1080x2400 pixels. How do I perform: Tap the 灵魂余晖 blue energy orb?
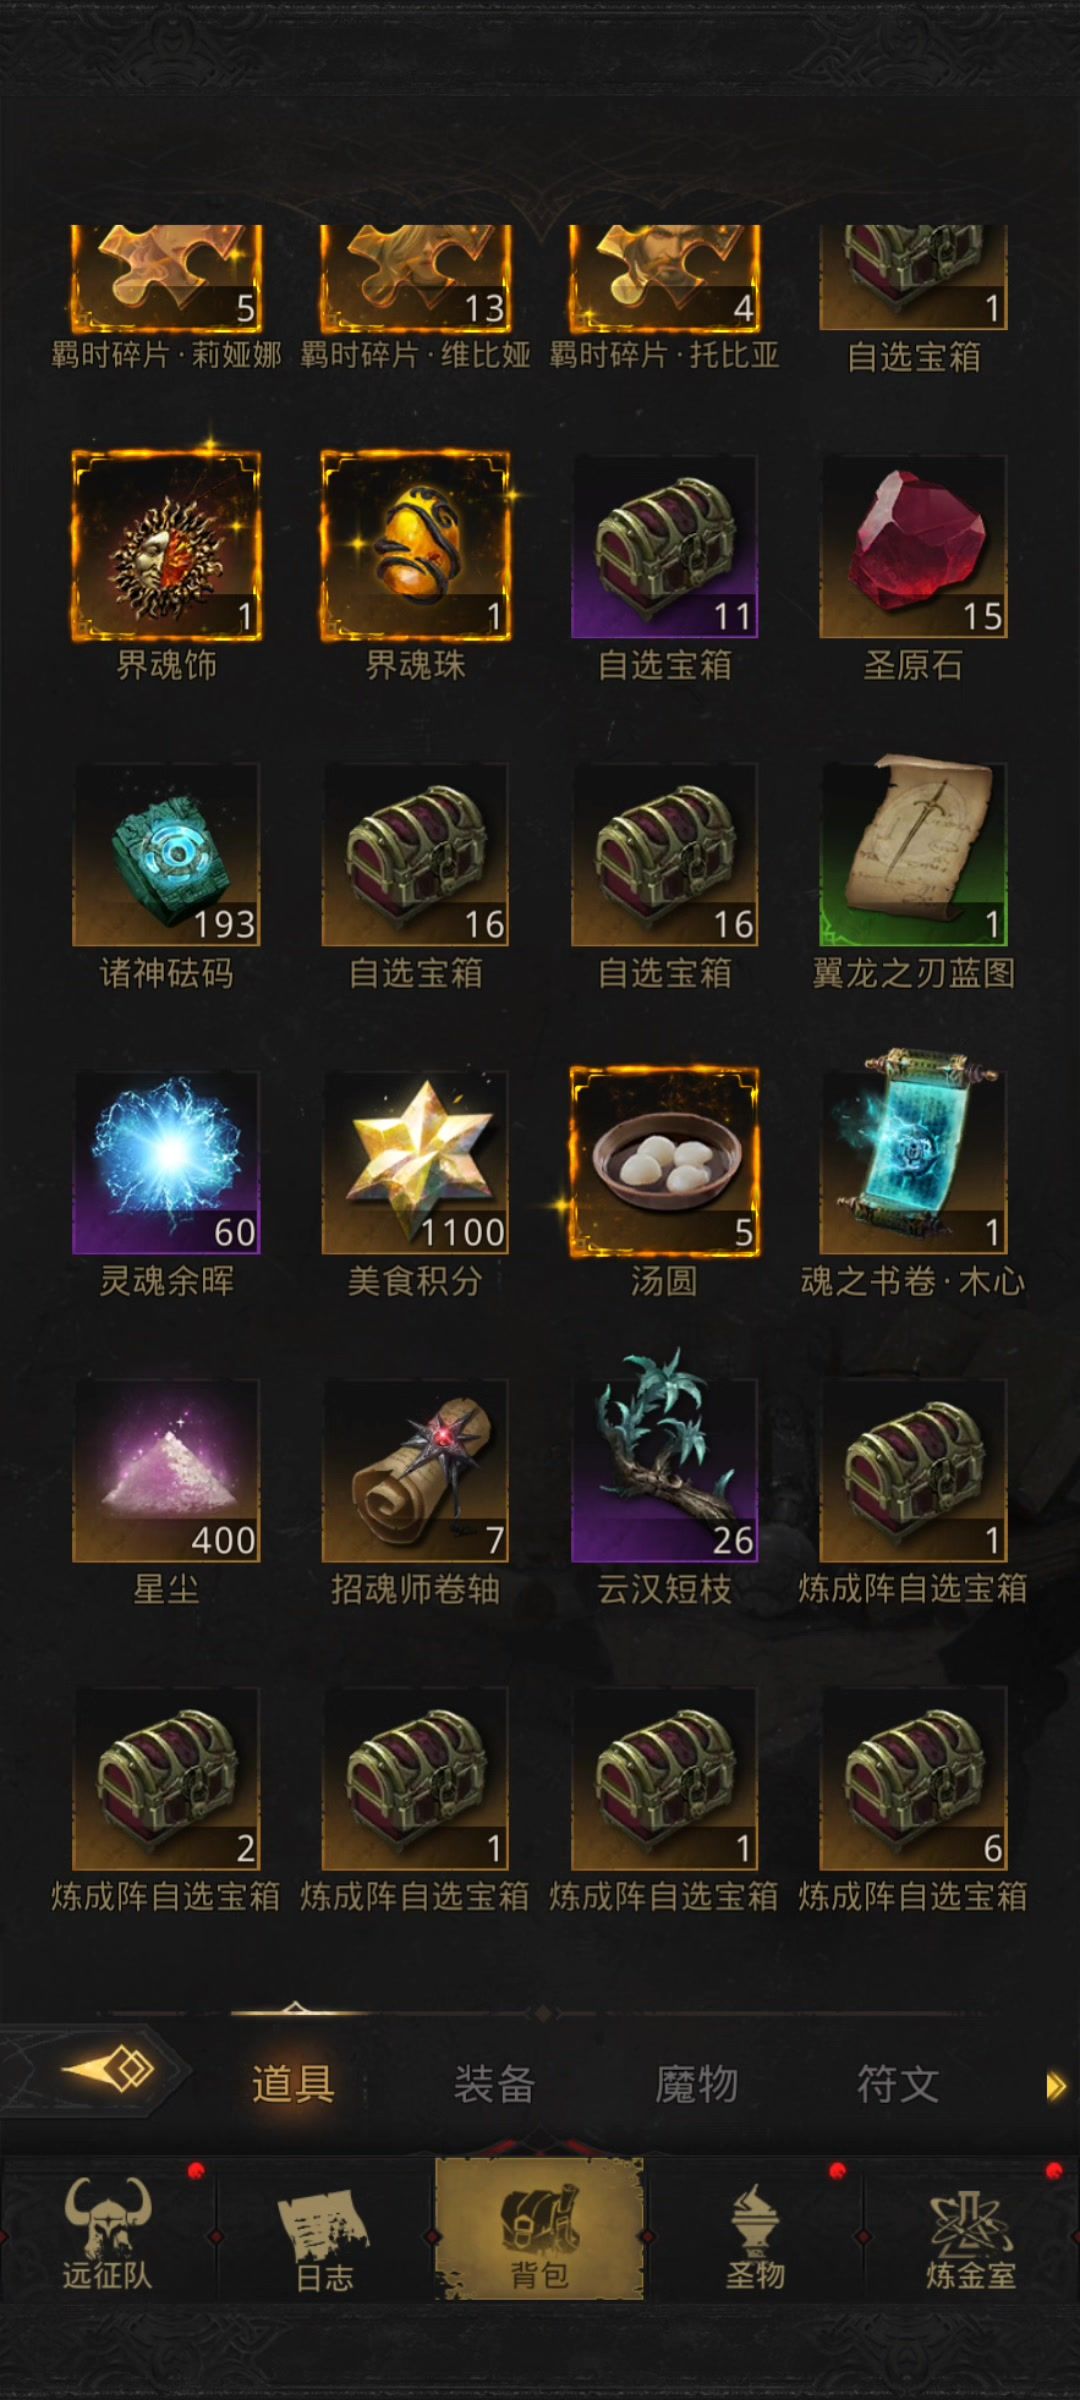pyautogui.click(x=166, y=1162)
